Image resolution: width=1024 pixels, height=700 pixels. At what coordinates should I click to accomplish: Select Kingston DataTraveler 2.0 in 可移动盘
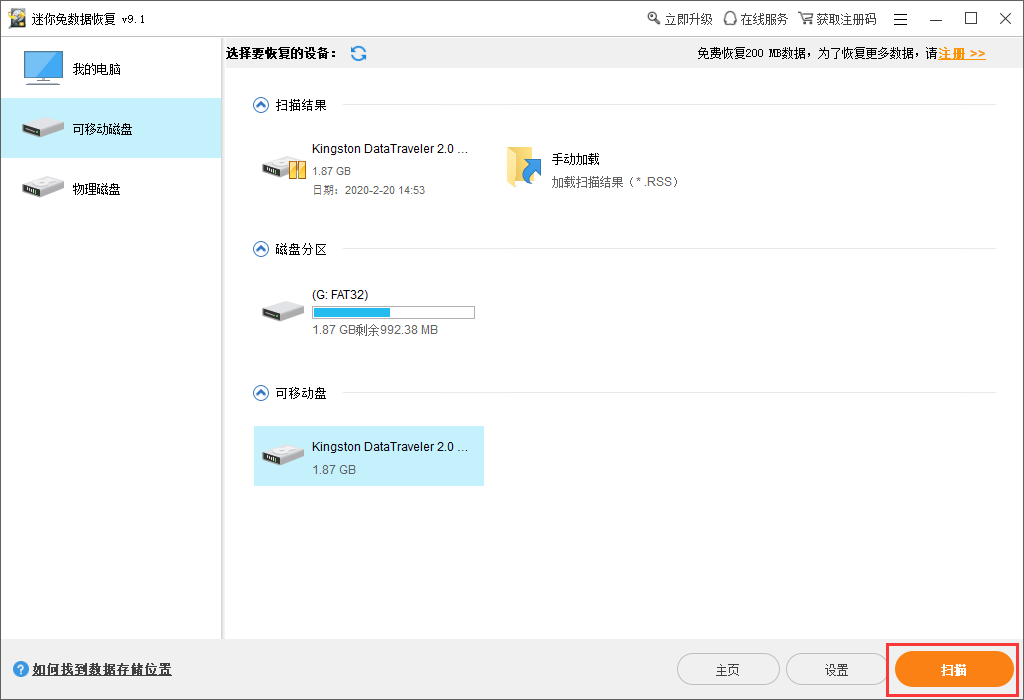[x=368, y=456]
